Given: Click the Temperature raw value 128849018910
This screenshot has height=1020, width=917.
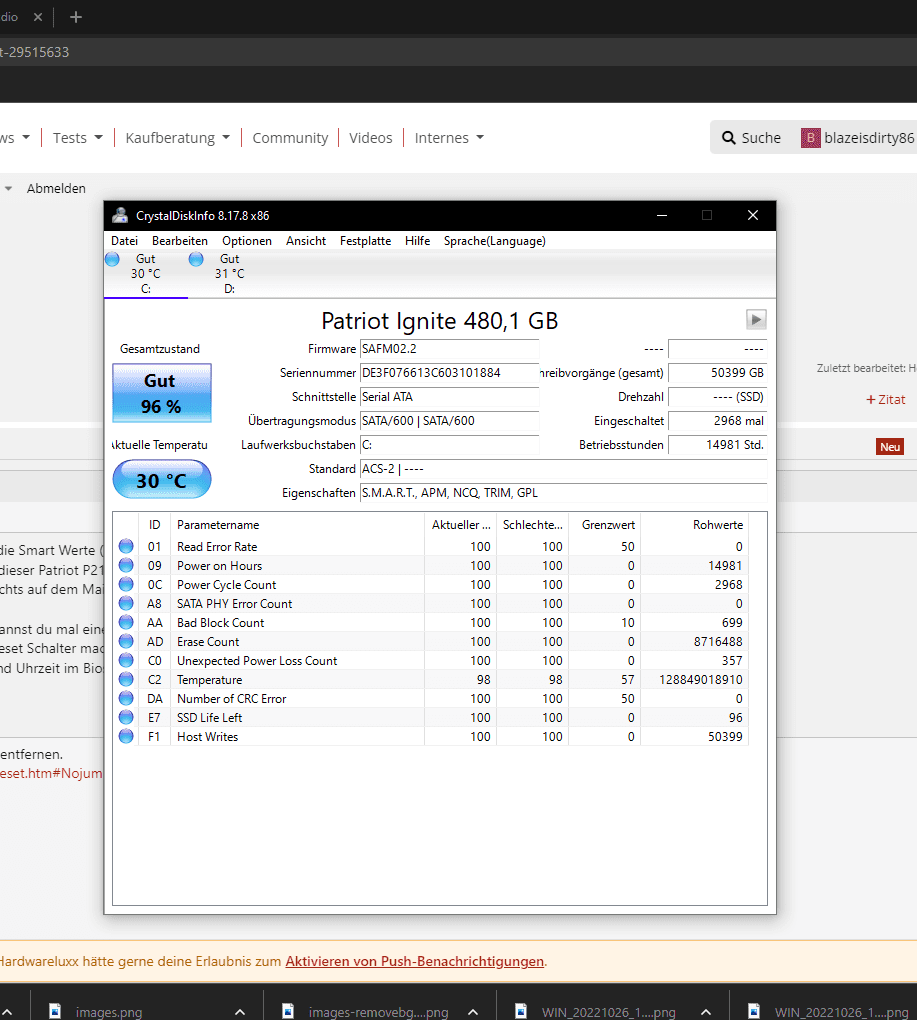Looking at the screenshot, I should (x=700, y=679).
